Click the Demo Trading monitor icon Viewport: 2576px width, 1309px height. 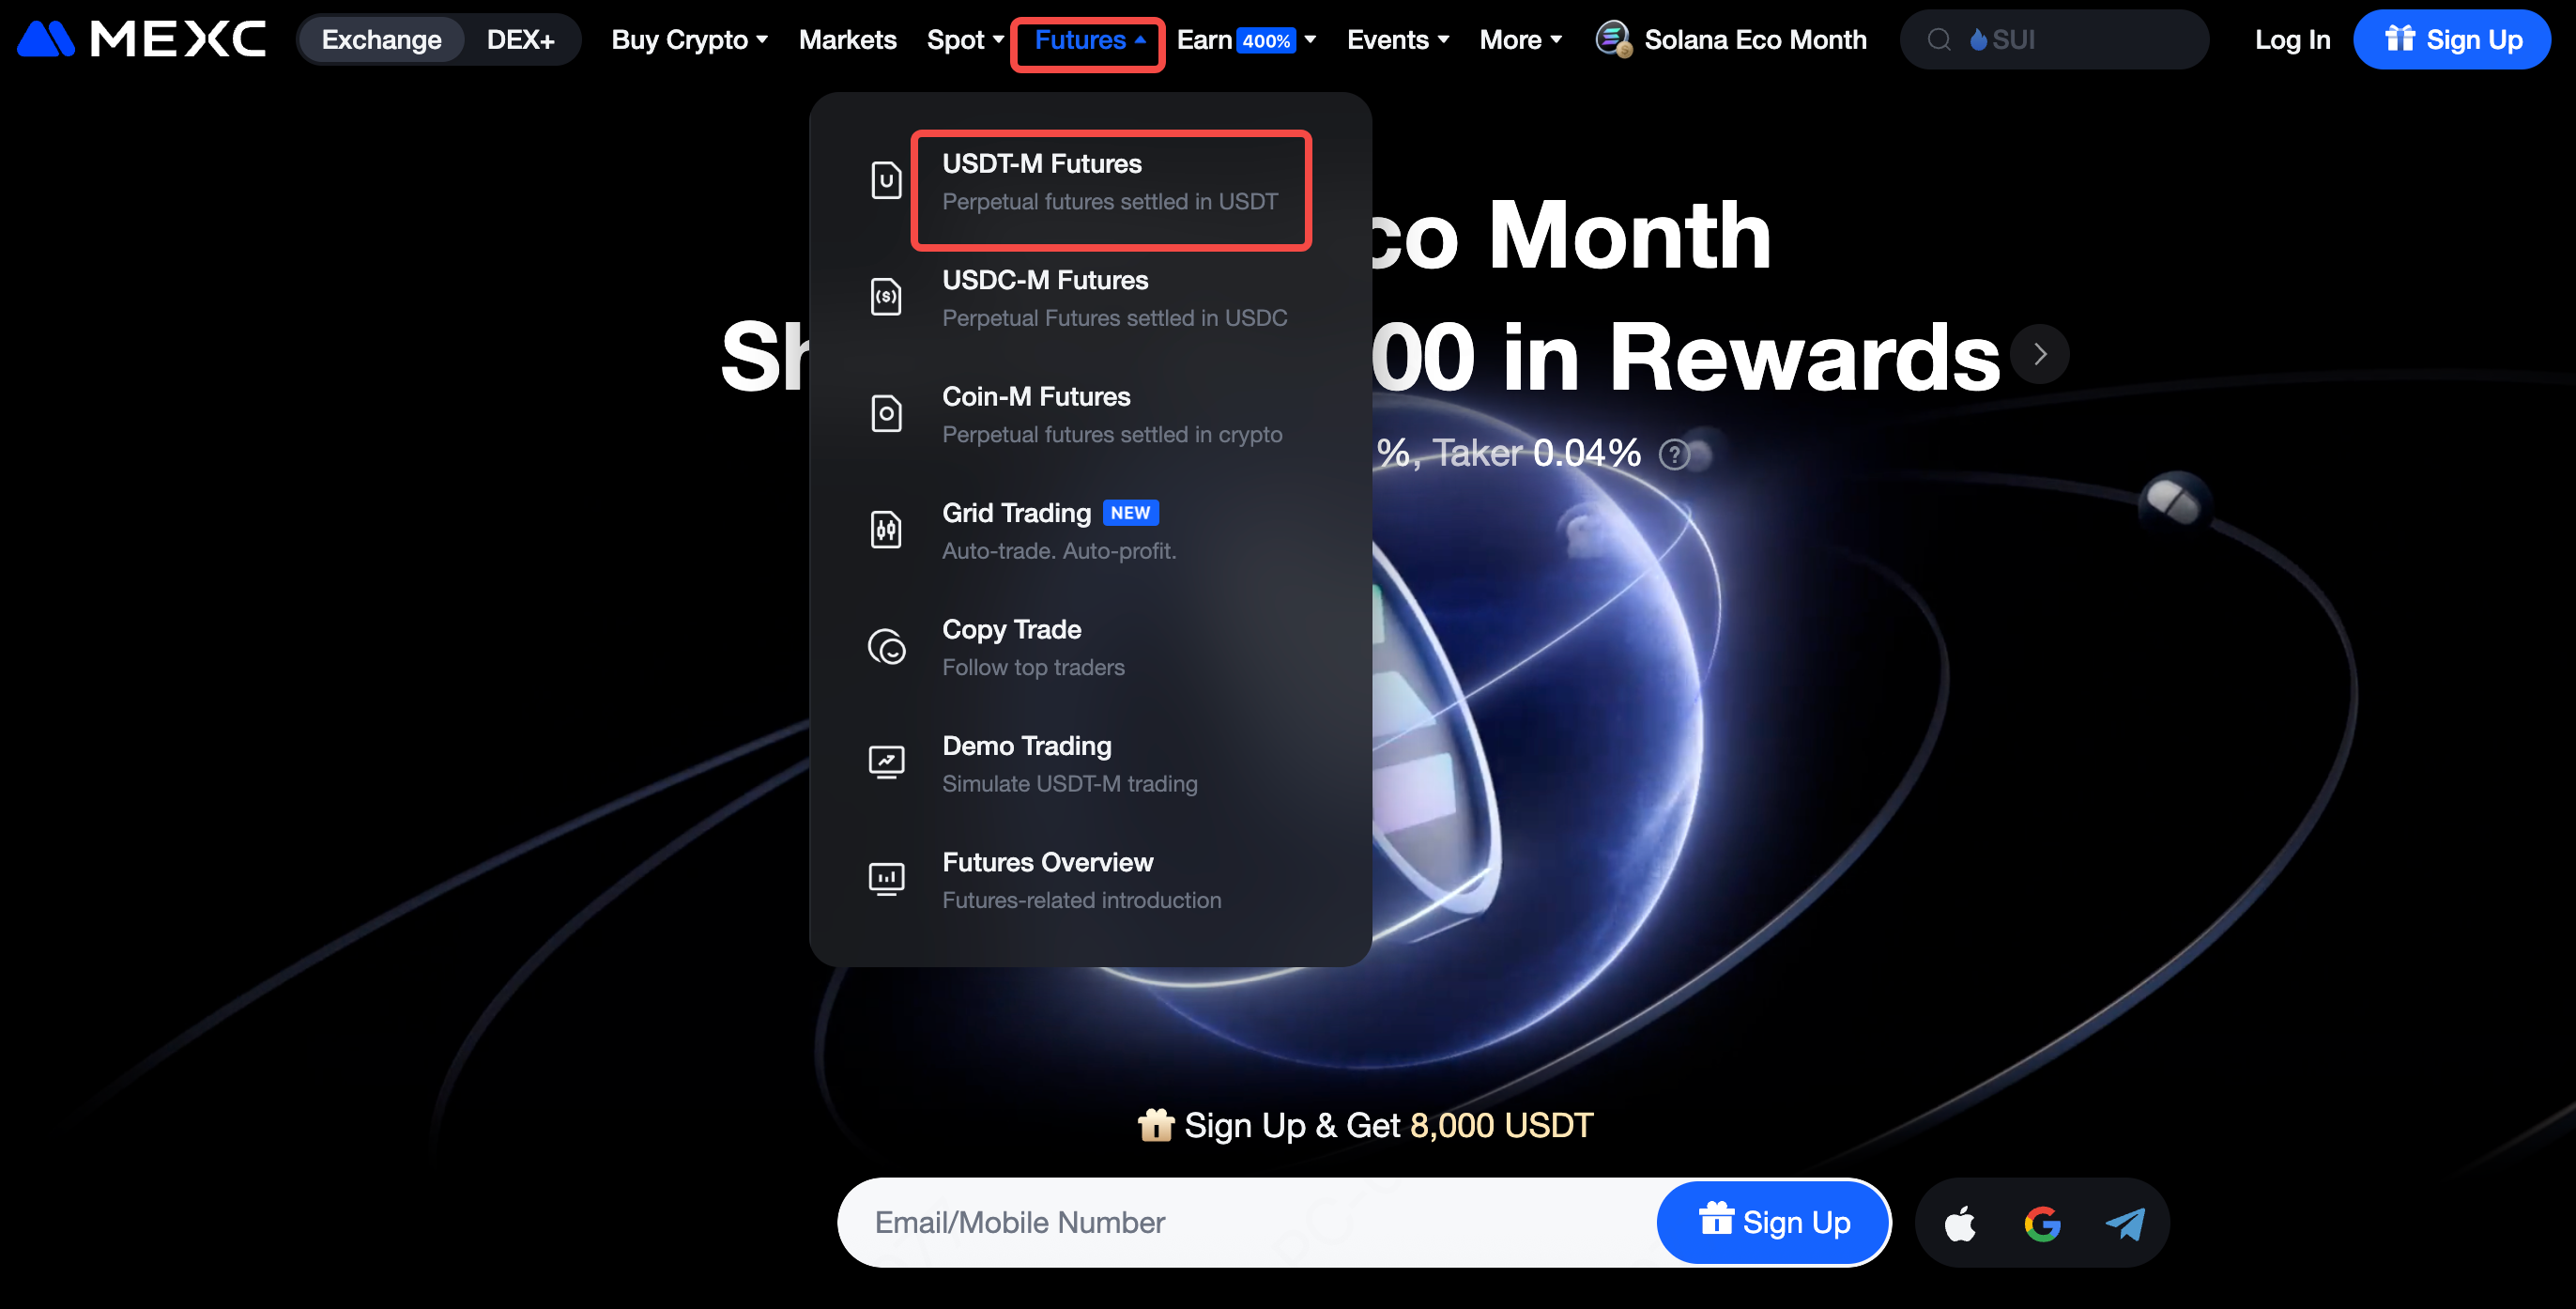click(x=886, y=763)
